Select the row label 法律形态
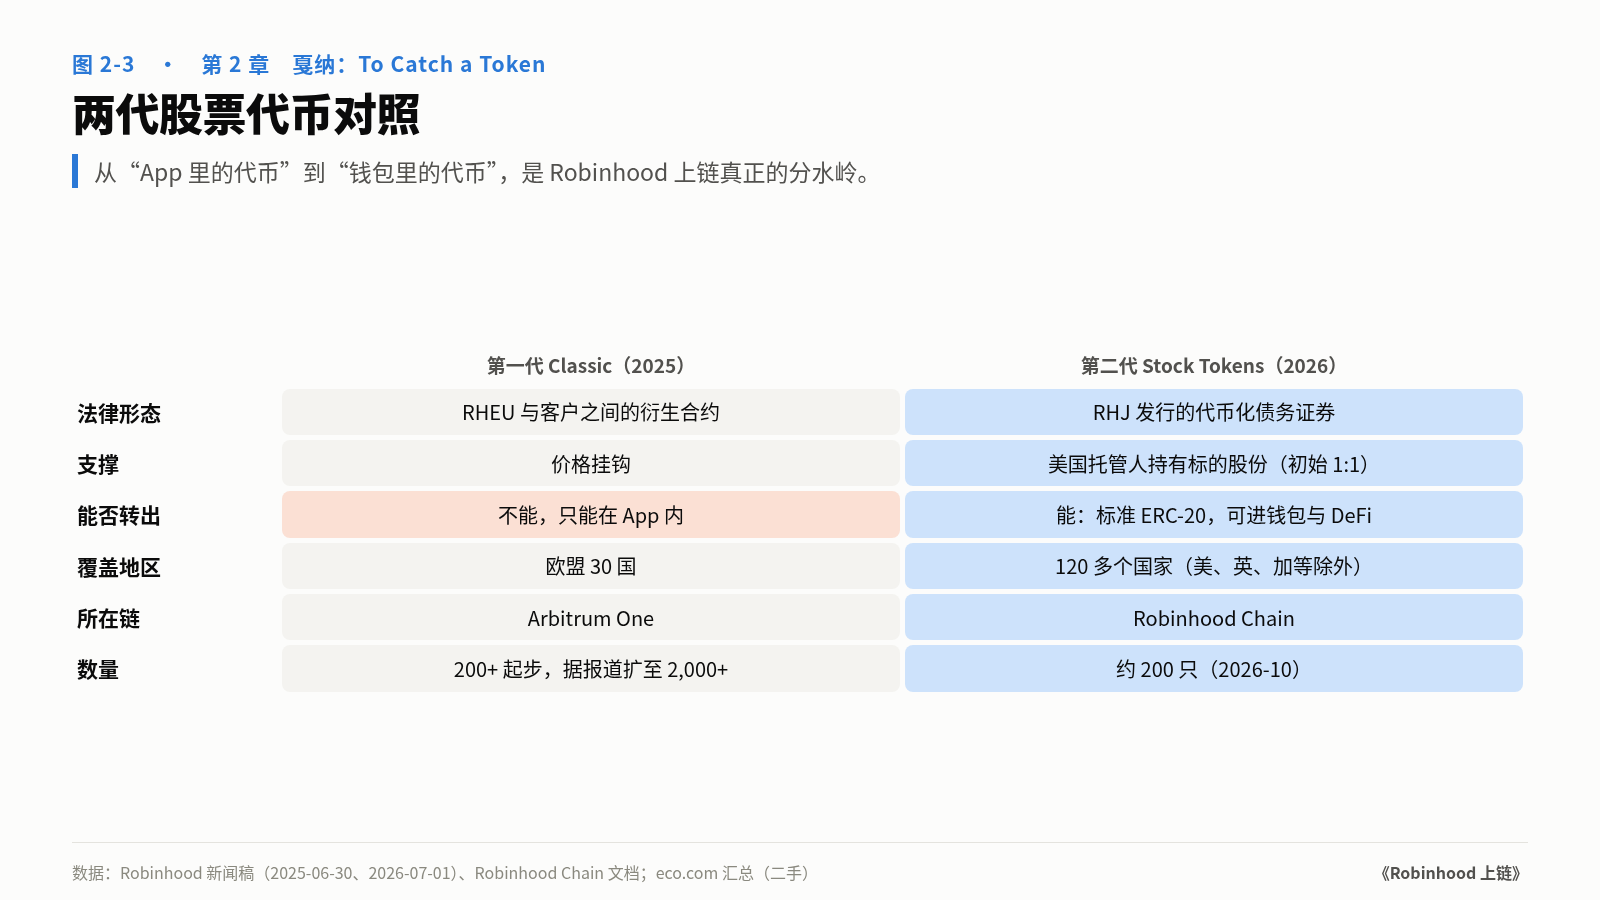The image size is (1600, 900). 119,414
